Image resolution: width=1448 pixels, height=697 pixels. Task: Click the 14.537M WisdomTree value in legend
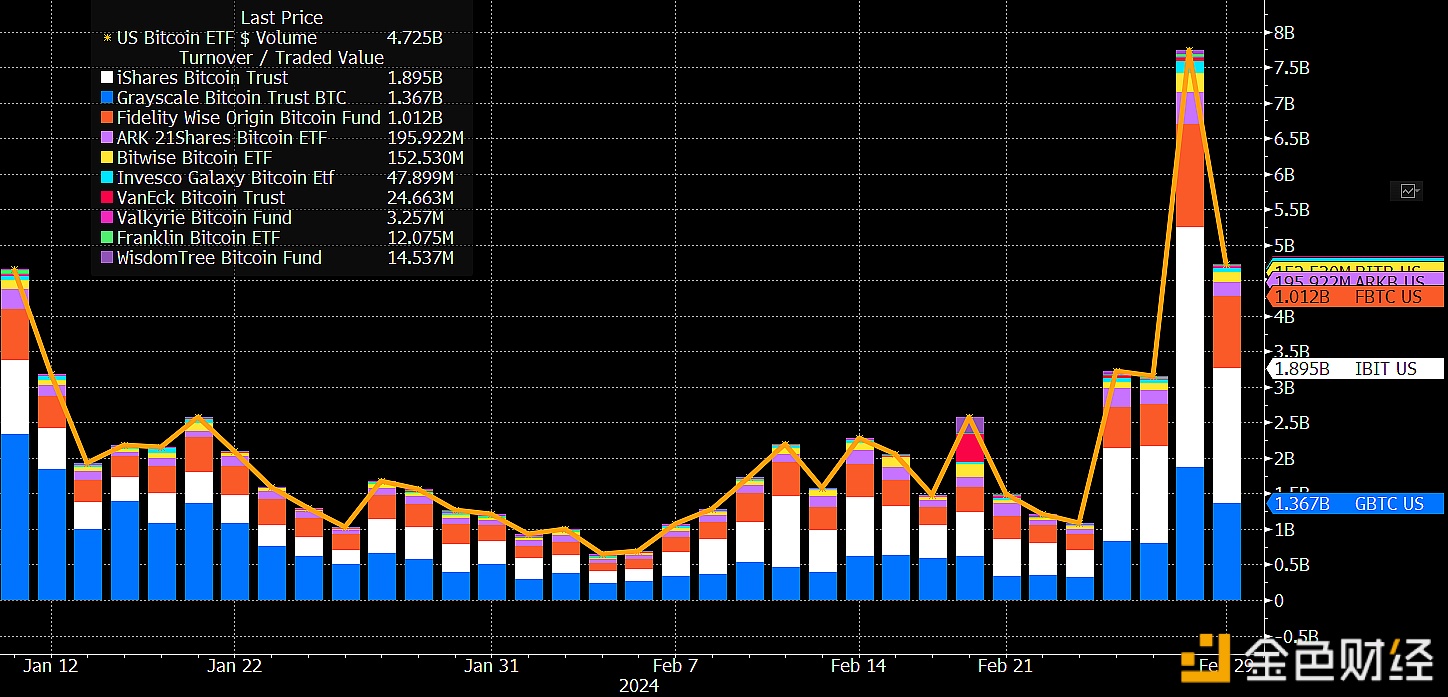click(x=420, y=258)
